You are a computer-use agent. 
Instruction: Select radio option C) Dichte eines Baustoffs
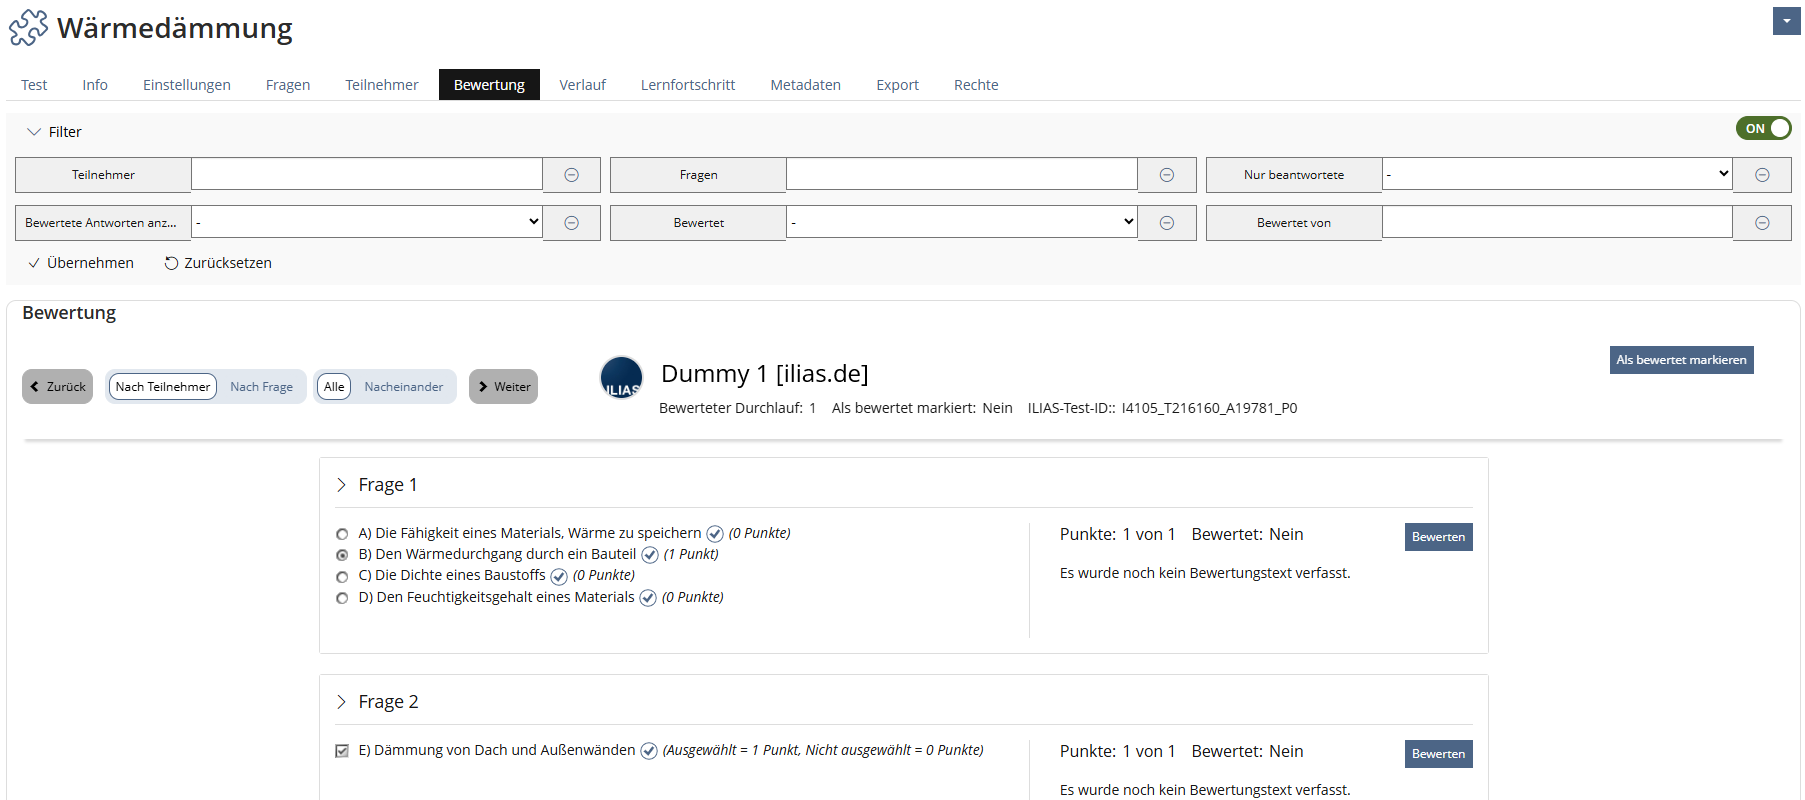point(342,577)
